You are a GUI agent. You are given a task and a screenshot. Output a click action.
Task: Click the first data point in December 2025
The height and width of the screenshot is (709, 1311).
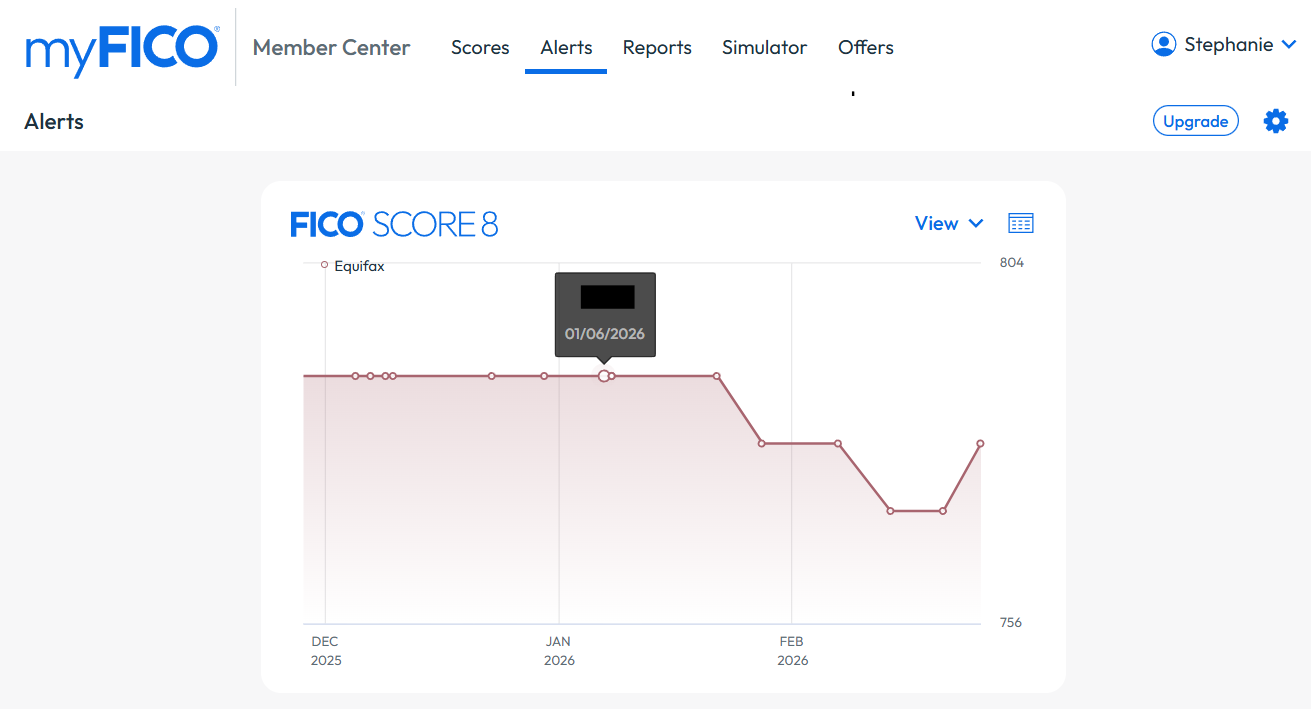click(355, 376)
